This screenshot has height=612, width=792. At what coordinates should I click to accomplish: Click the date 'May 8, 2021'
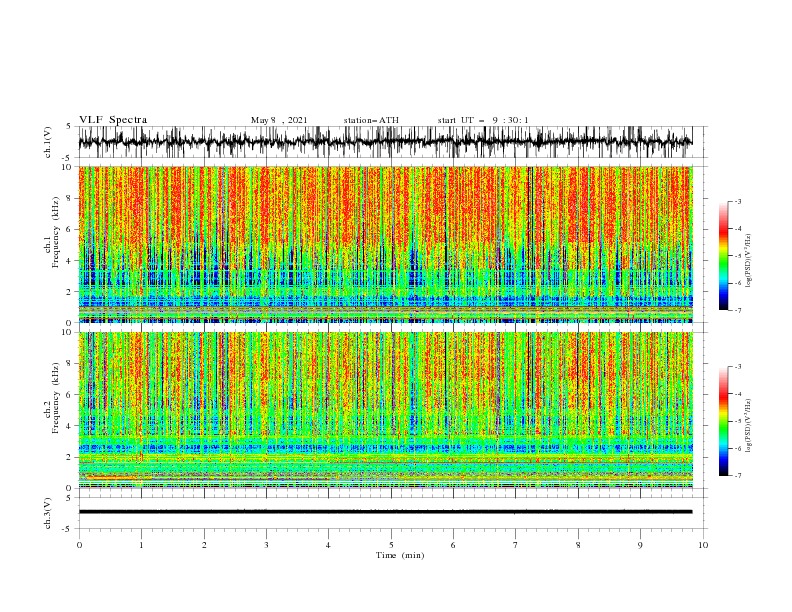click(279, 120)
